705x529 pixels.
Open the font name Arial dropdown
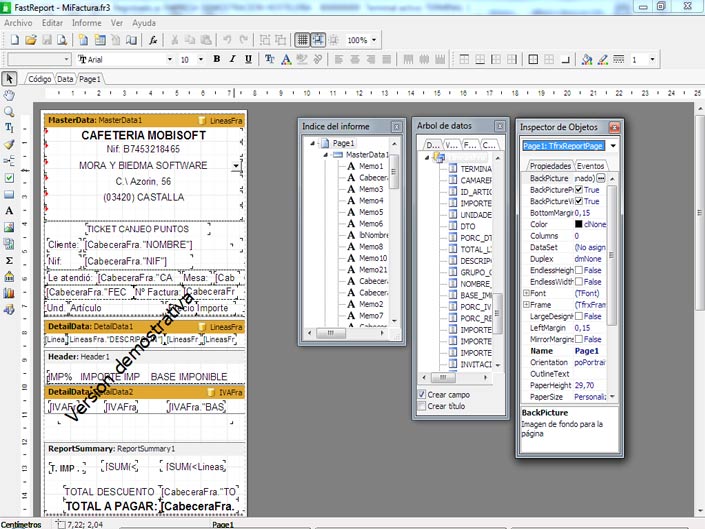tap(170, 59)
